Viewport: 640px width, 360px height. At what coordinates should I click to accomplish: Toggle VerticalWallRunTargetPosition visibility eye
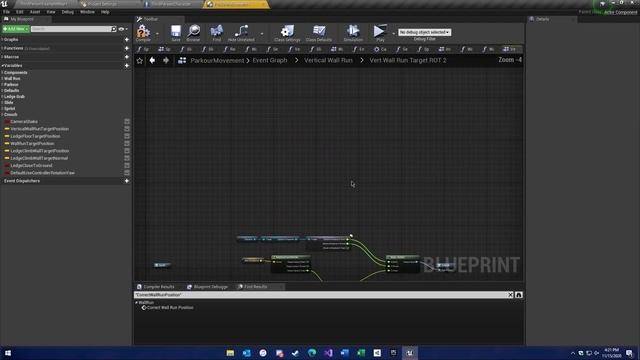click(x=127, y=129)
